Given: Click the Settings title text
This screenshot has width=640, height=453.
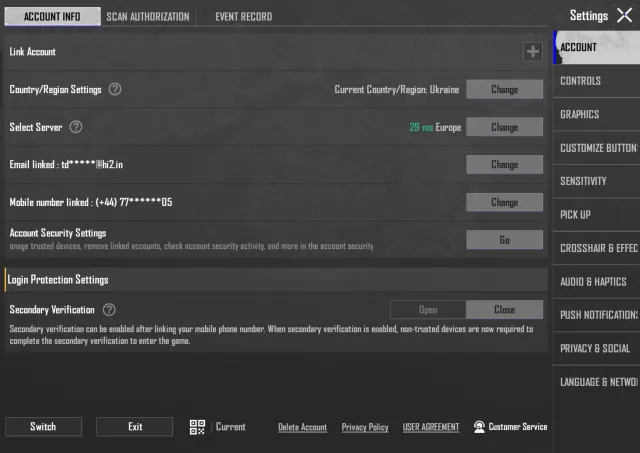Looking at the screenshot, I should pyautogui.click(x=589, y=16).
